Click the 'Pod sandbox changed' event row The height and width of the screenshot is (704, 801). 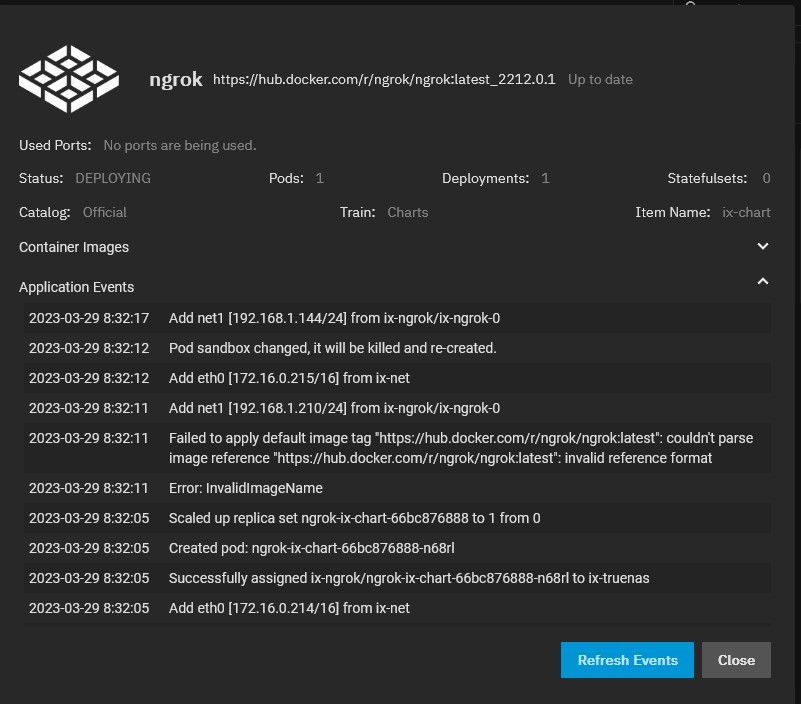point(397,348)
